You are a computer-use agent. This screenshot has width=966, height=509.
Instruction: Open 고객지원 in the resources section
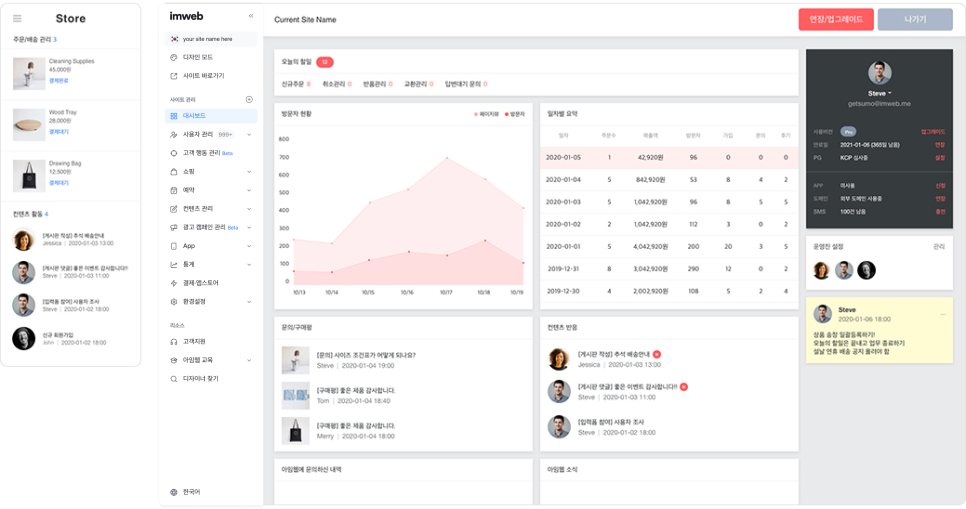click(194, 341)
